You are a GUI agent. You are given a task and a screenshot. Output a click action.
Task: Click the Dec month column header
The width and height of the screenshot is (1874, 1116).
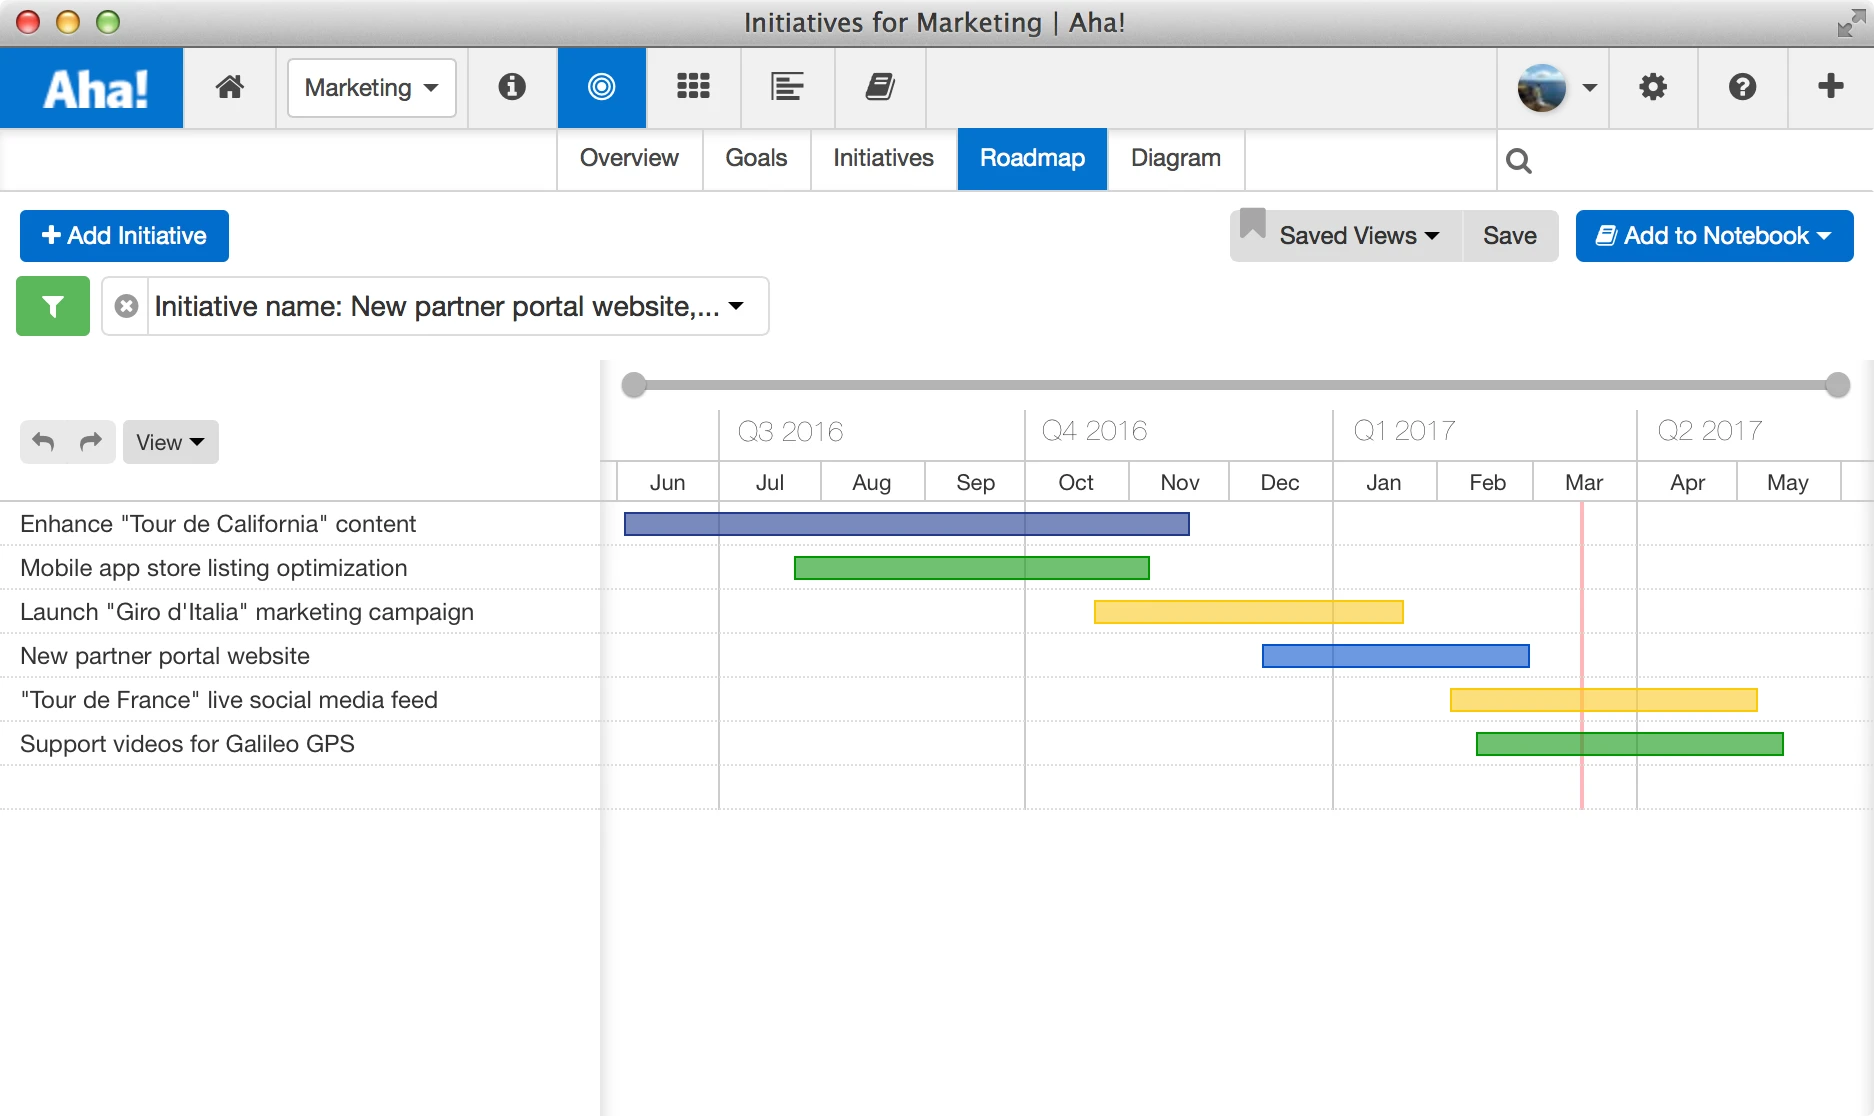coord(1280,482)
